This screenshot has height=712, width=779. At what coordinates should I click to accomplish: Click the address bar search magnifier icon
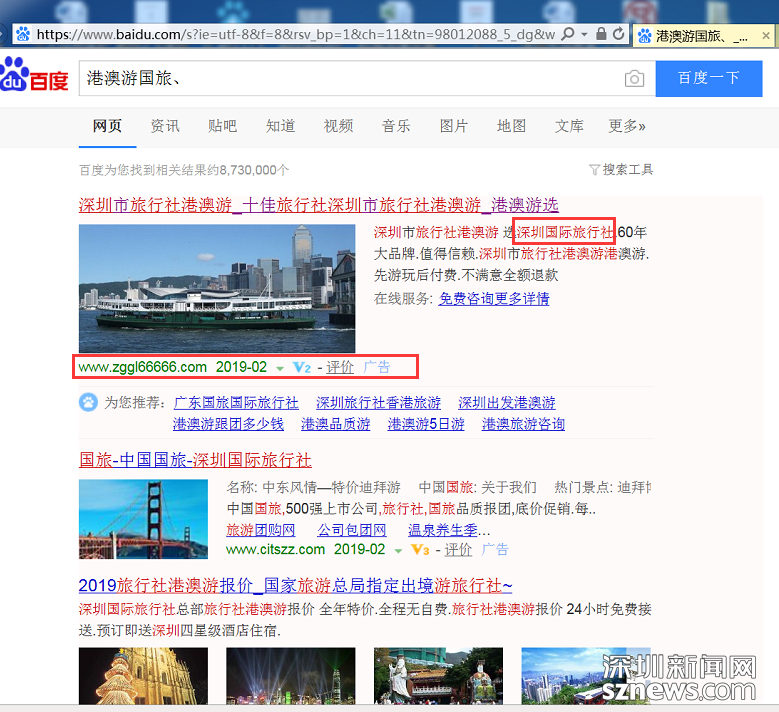coord(568,34)
